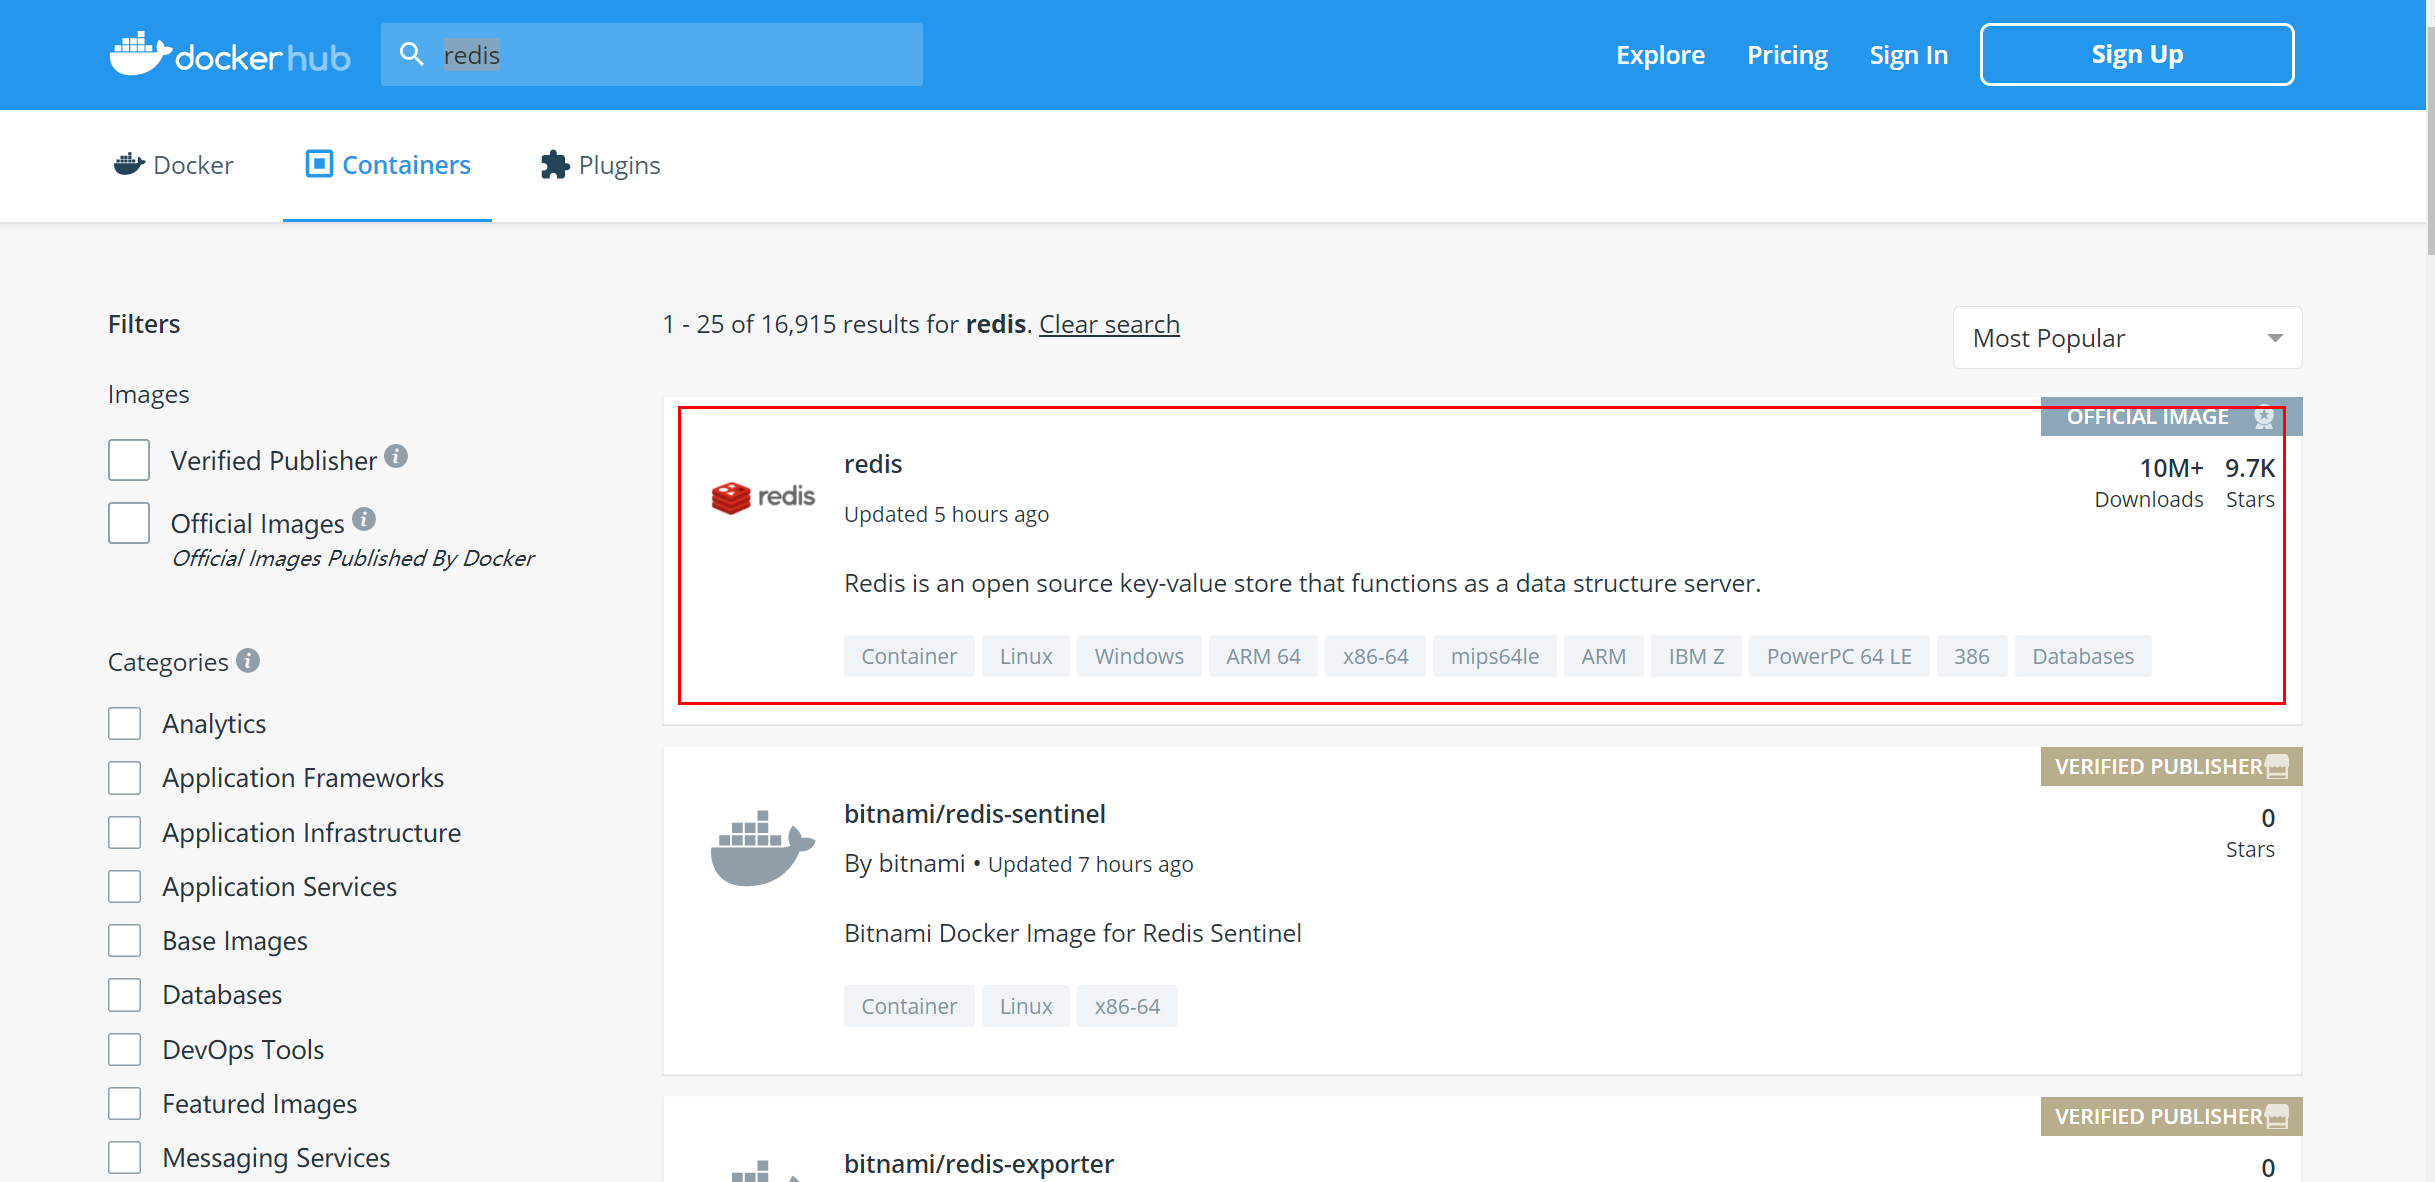Click the redis logo thumbnail
This screenshot has height=1182, width=2435.
[x=763, y=496]
